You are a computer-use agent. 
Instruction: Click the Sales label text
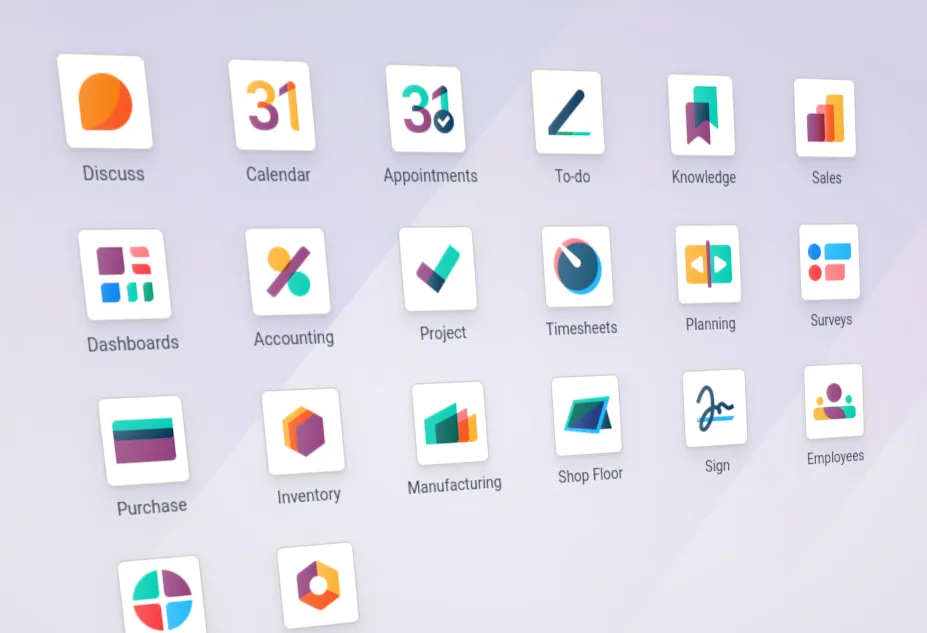(826, 178)
